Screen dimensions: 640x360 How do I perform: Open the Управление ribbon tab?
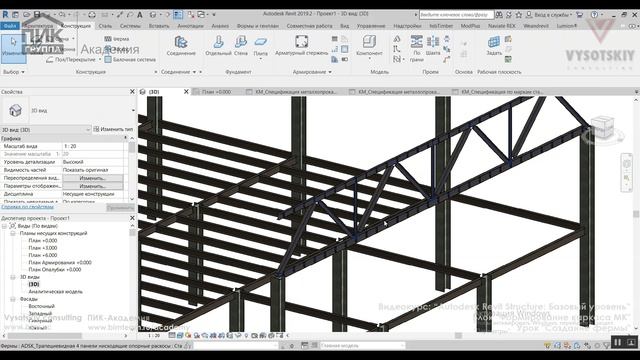[371, 26]
